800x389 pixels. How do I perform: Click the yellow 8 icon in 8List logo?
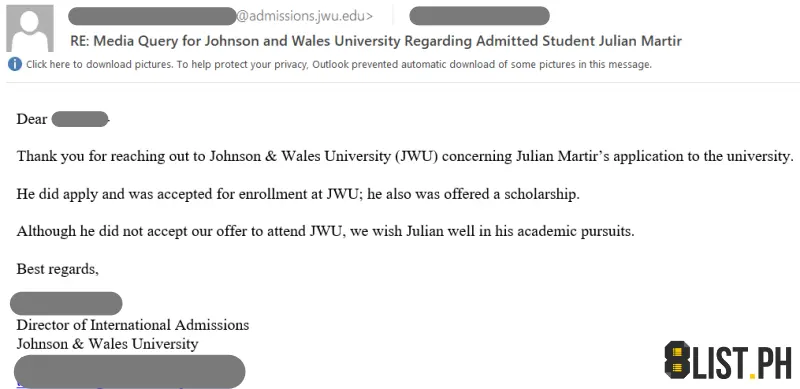(x=678, y=360)
